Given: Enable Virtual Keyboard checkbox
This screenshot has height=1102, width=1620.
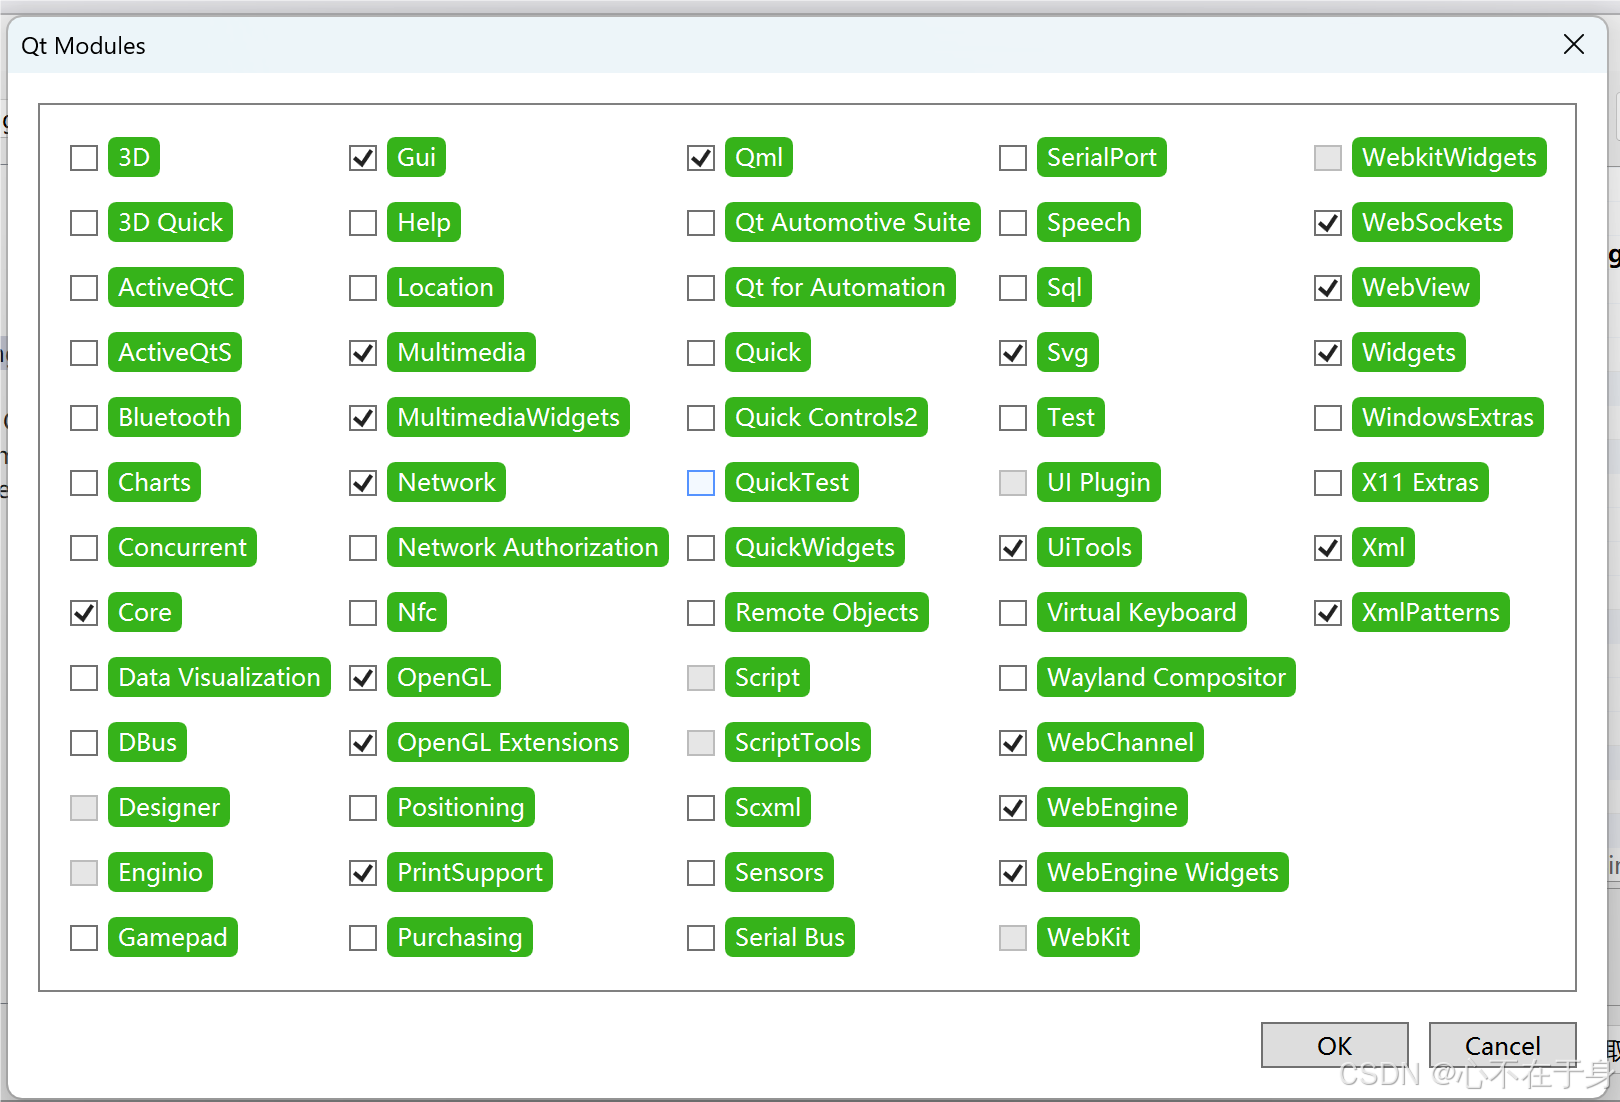Looking at the screenshot, I should (x=1013, y=613).
